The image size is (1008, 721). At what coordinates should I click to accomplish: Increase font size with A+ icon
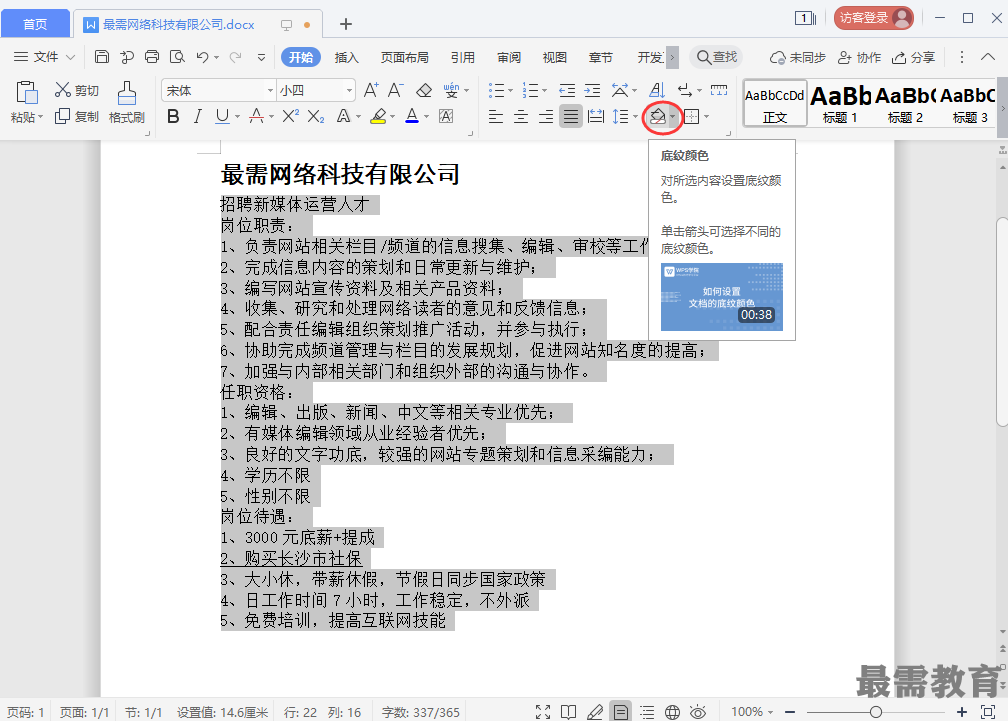click(x=371, y=90)
